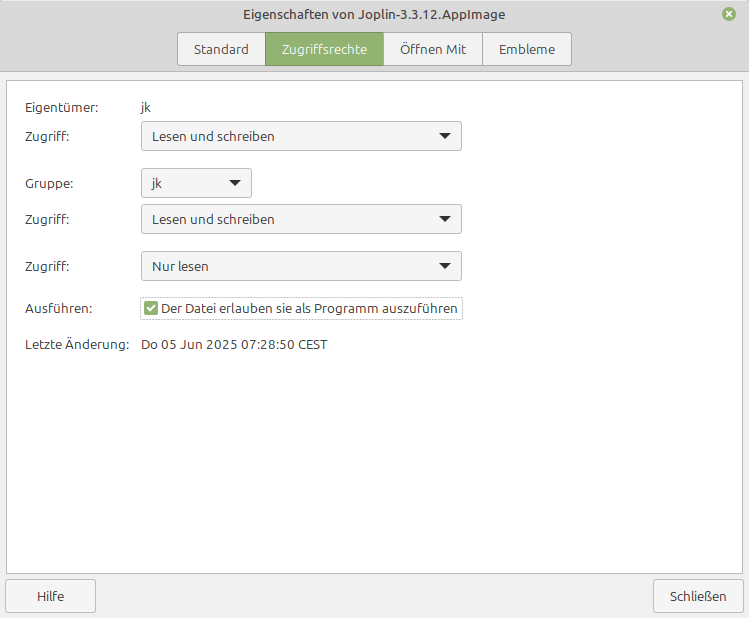This screenshot has width=749, height=618.
Task: Close the properties window with green X icon
Action: point(728,14)
